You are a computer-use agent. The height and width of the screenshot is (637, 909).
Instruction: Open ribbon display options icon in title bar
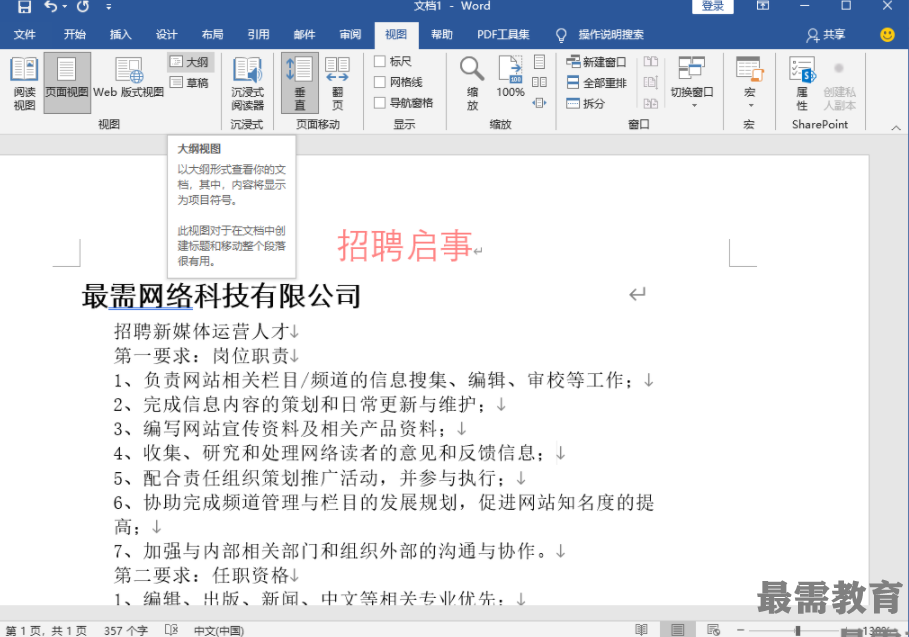(x=763, y=6)
